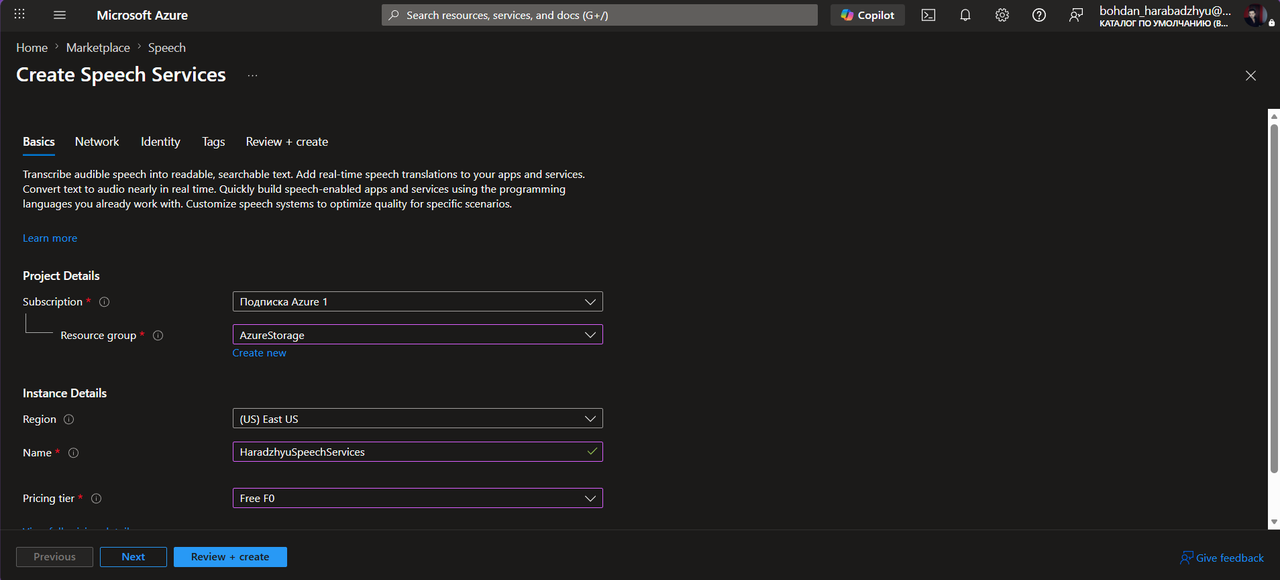Click the info icon next to Name
1280x580 pixels.
tap(73, 453)
